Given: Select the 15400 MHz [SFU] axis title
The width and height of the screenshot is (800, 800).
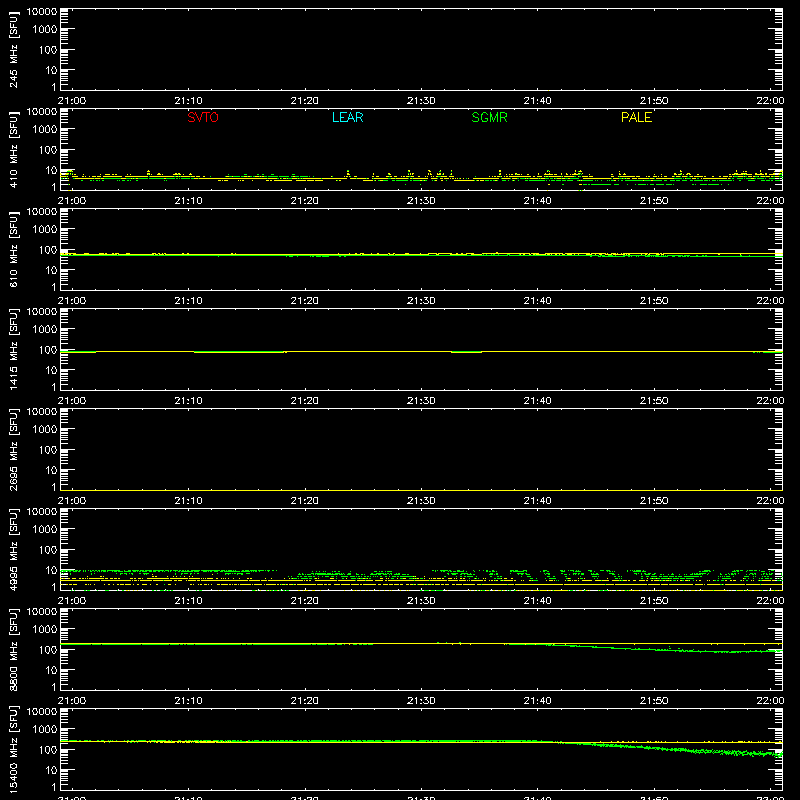Looking at the screenshot, I should [13, 749].
